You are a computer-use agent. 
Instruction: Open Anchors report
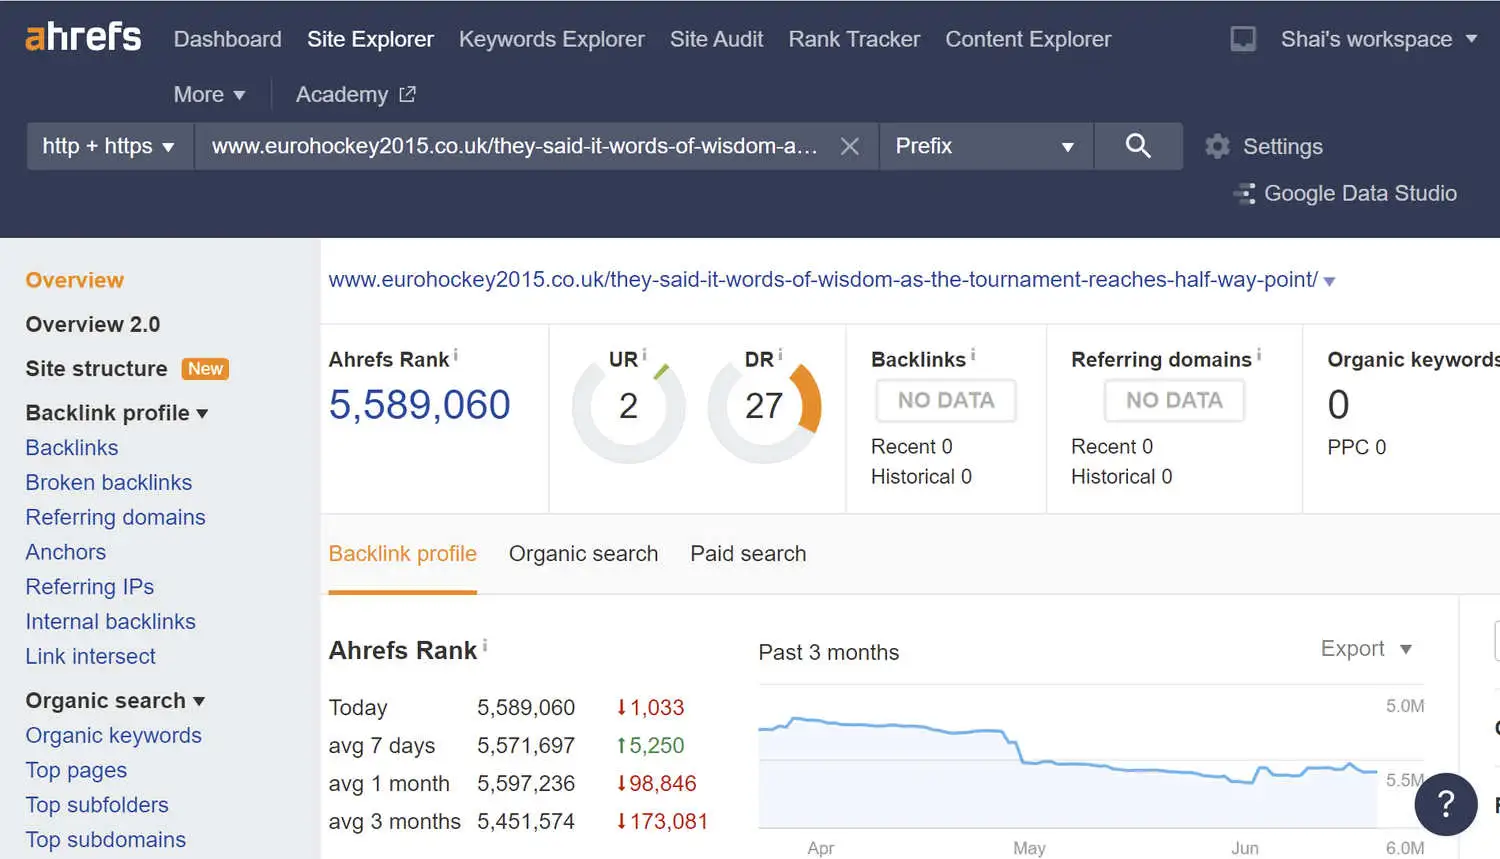coord(66,552)
